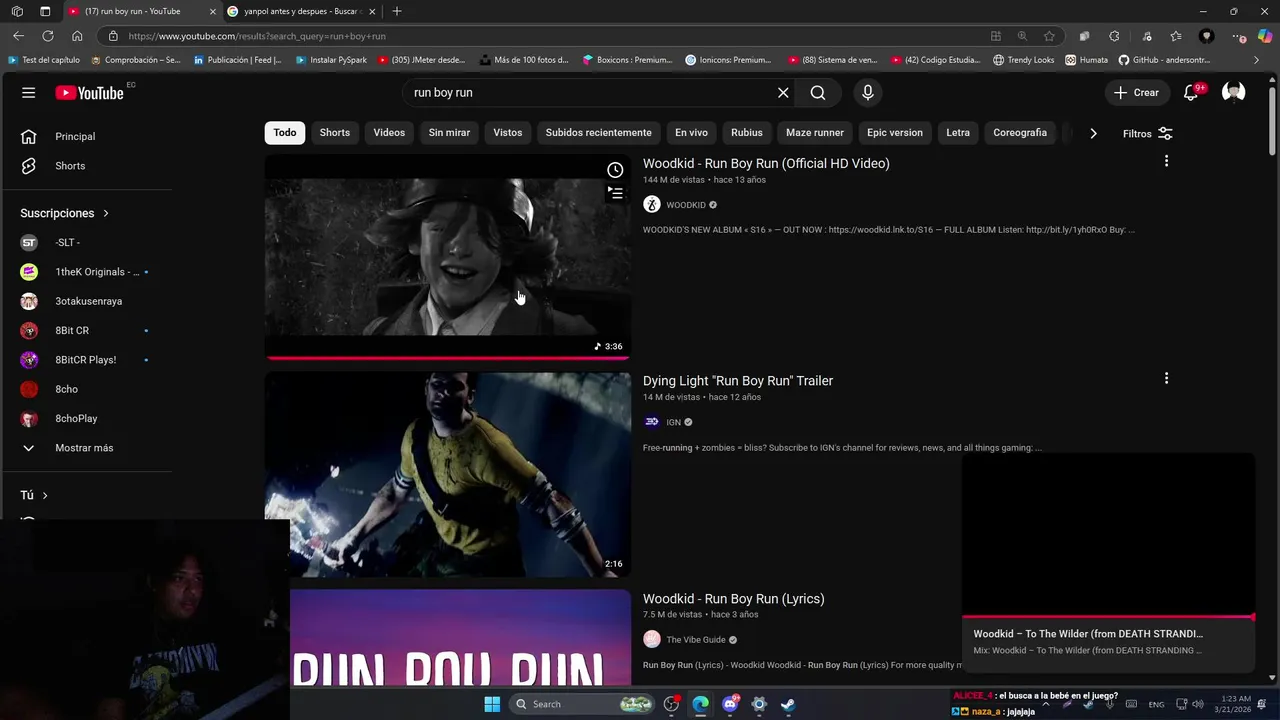The width and height of the screenshot is (1280, 720).
Task: Select the Maze runner filter chip
Action: (815, 133)
